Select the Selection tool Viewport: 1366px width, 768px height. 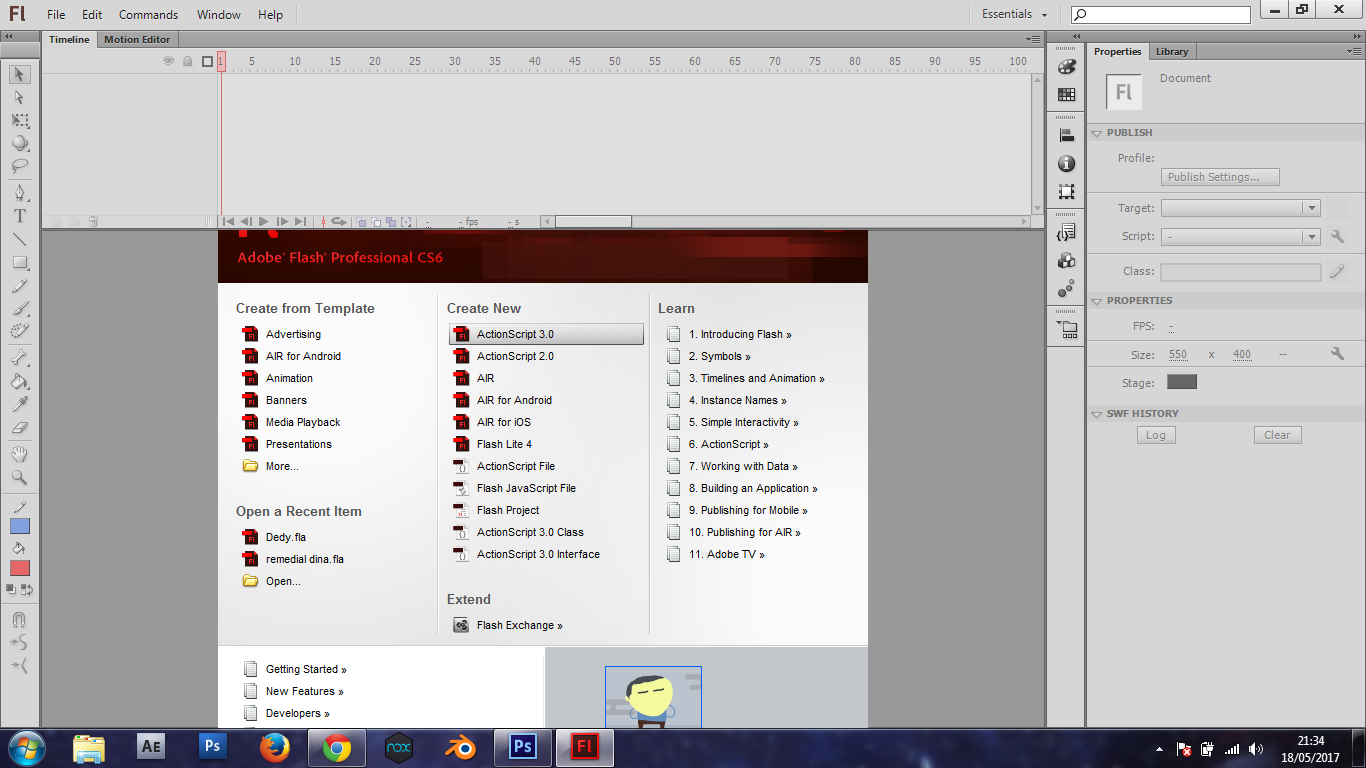tap(19, 75)
